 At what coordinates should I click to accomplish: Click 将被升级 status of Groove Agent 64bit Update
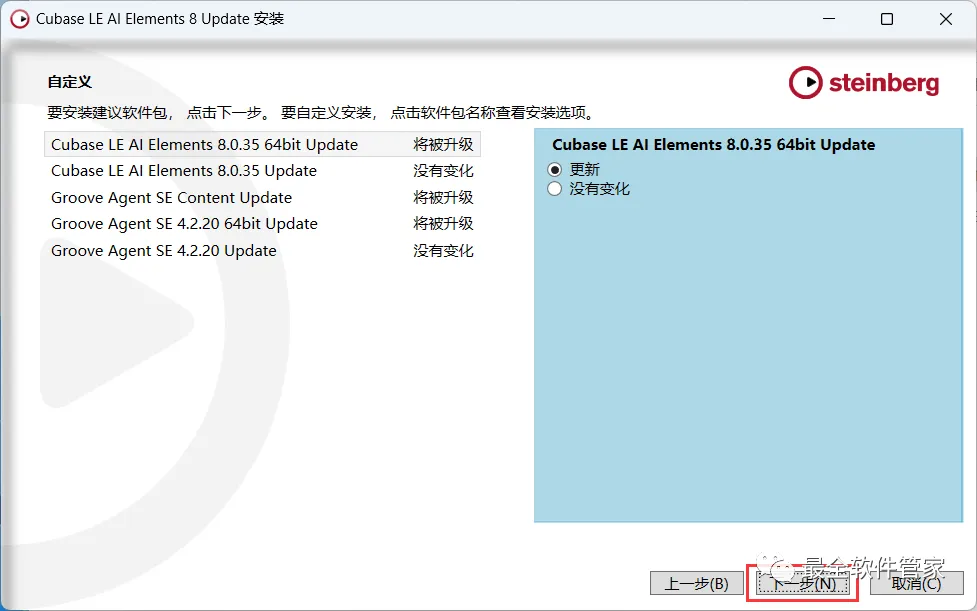[x=443, y=224]
